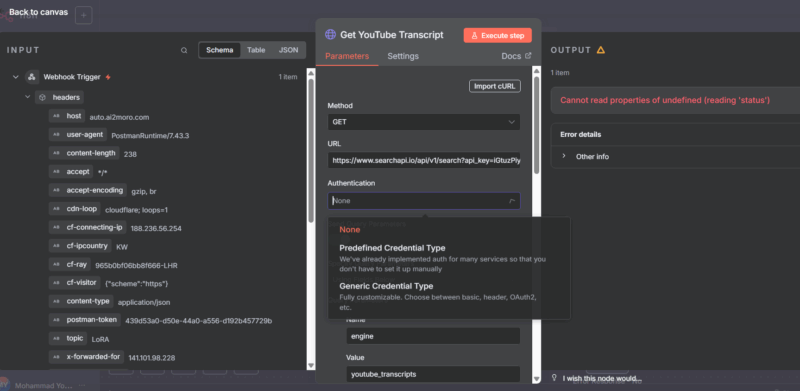Click the Value field youtube_transcripts
800x391 pixels.
point(433,374)
